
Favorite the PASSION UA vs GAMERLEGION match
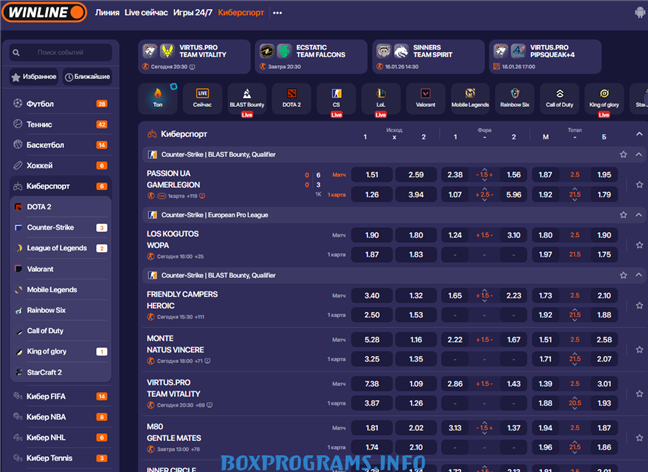tap(638, 184)
